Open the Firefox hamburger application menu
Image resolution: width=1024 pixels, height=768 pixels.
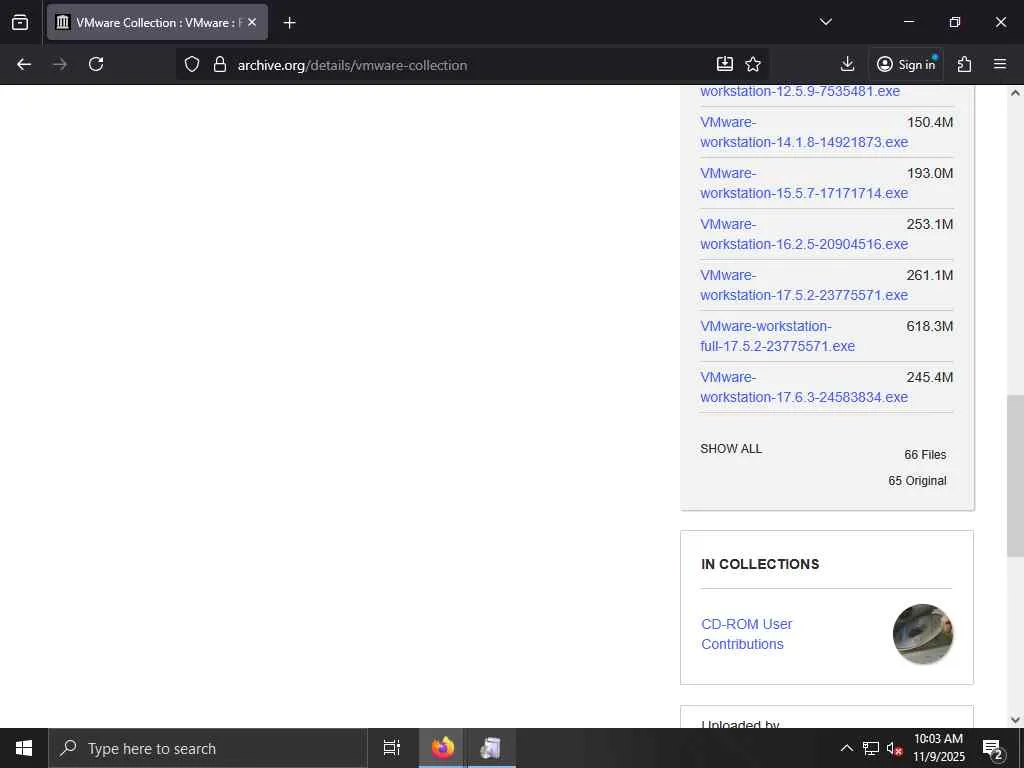(x=1000, y=64)
